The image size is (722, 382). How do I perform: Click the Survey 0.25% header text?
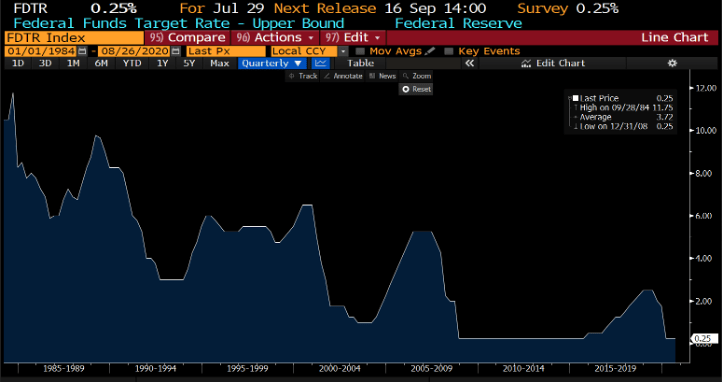tap(568, 8)
